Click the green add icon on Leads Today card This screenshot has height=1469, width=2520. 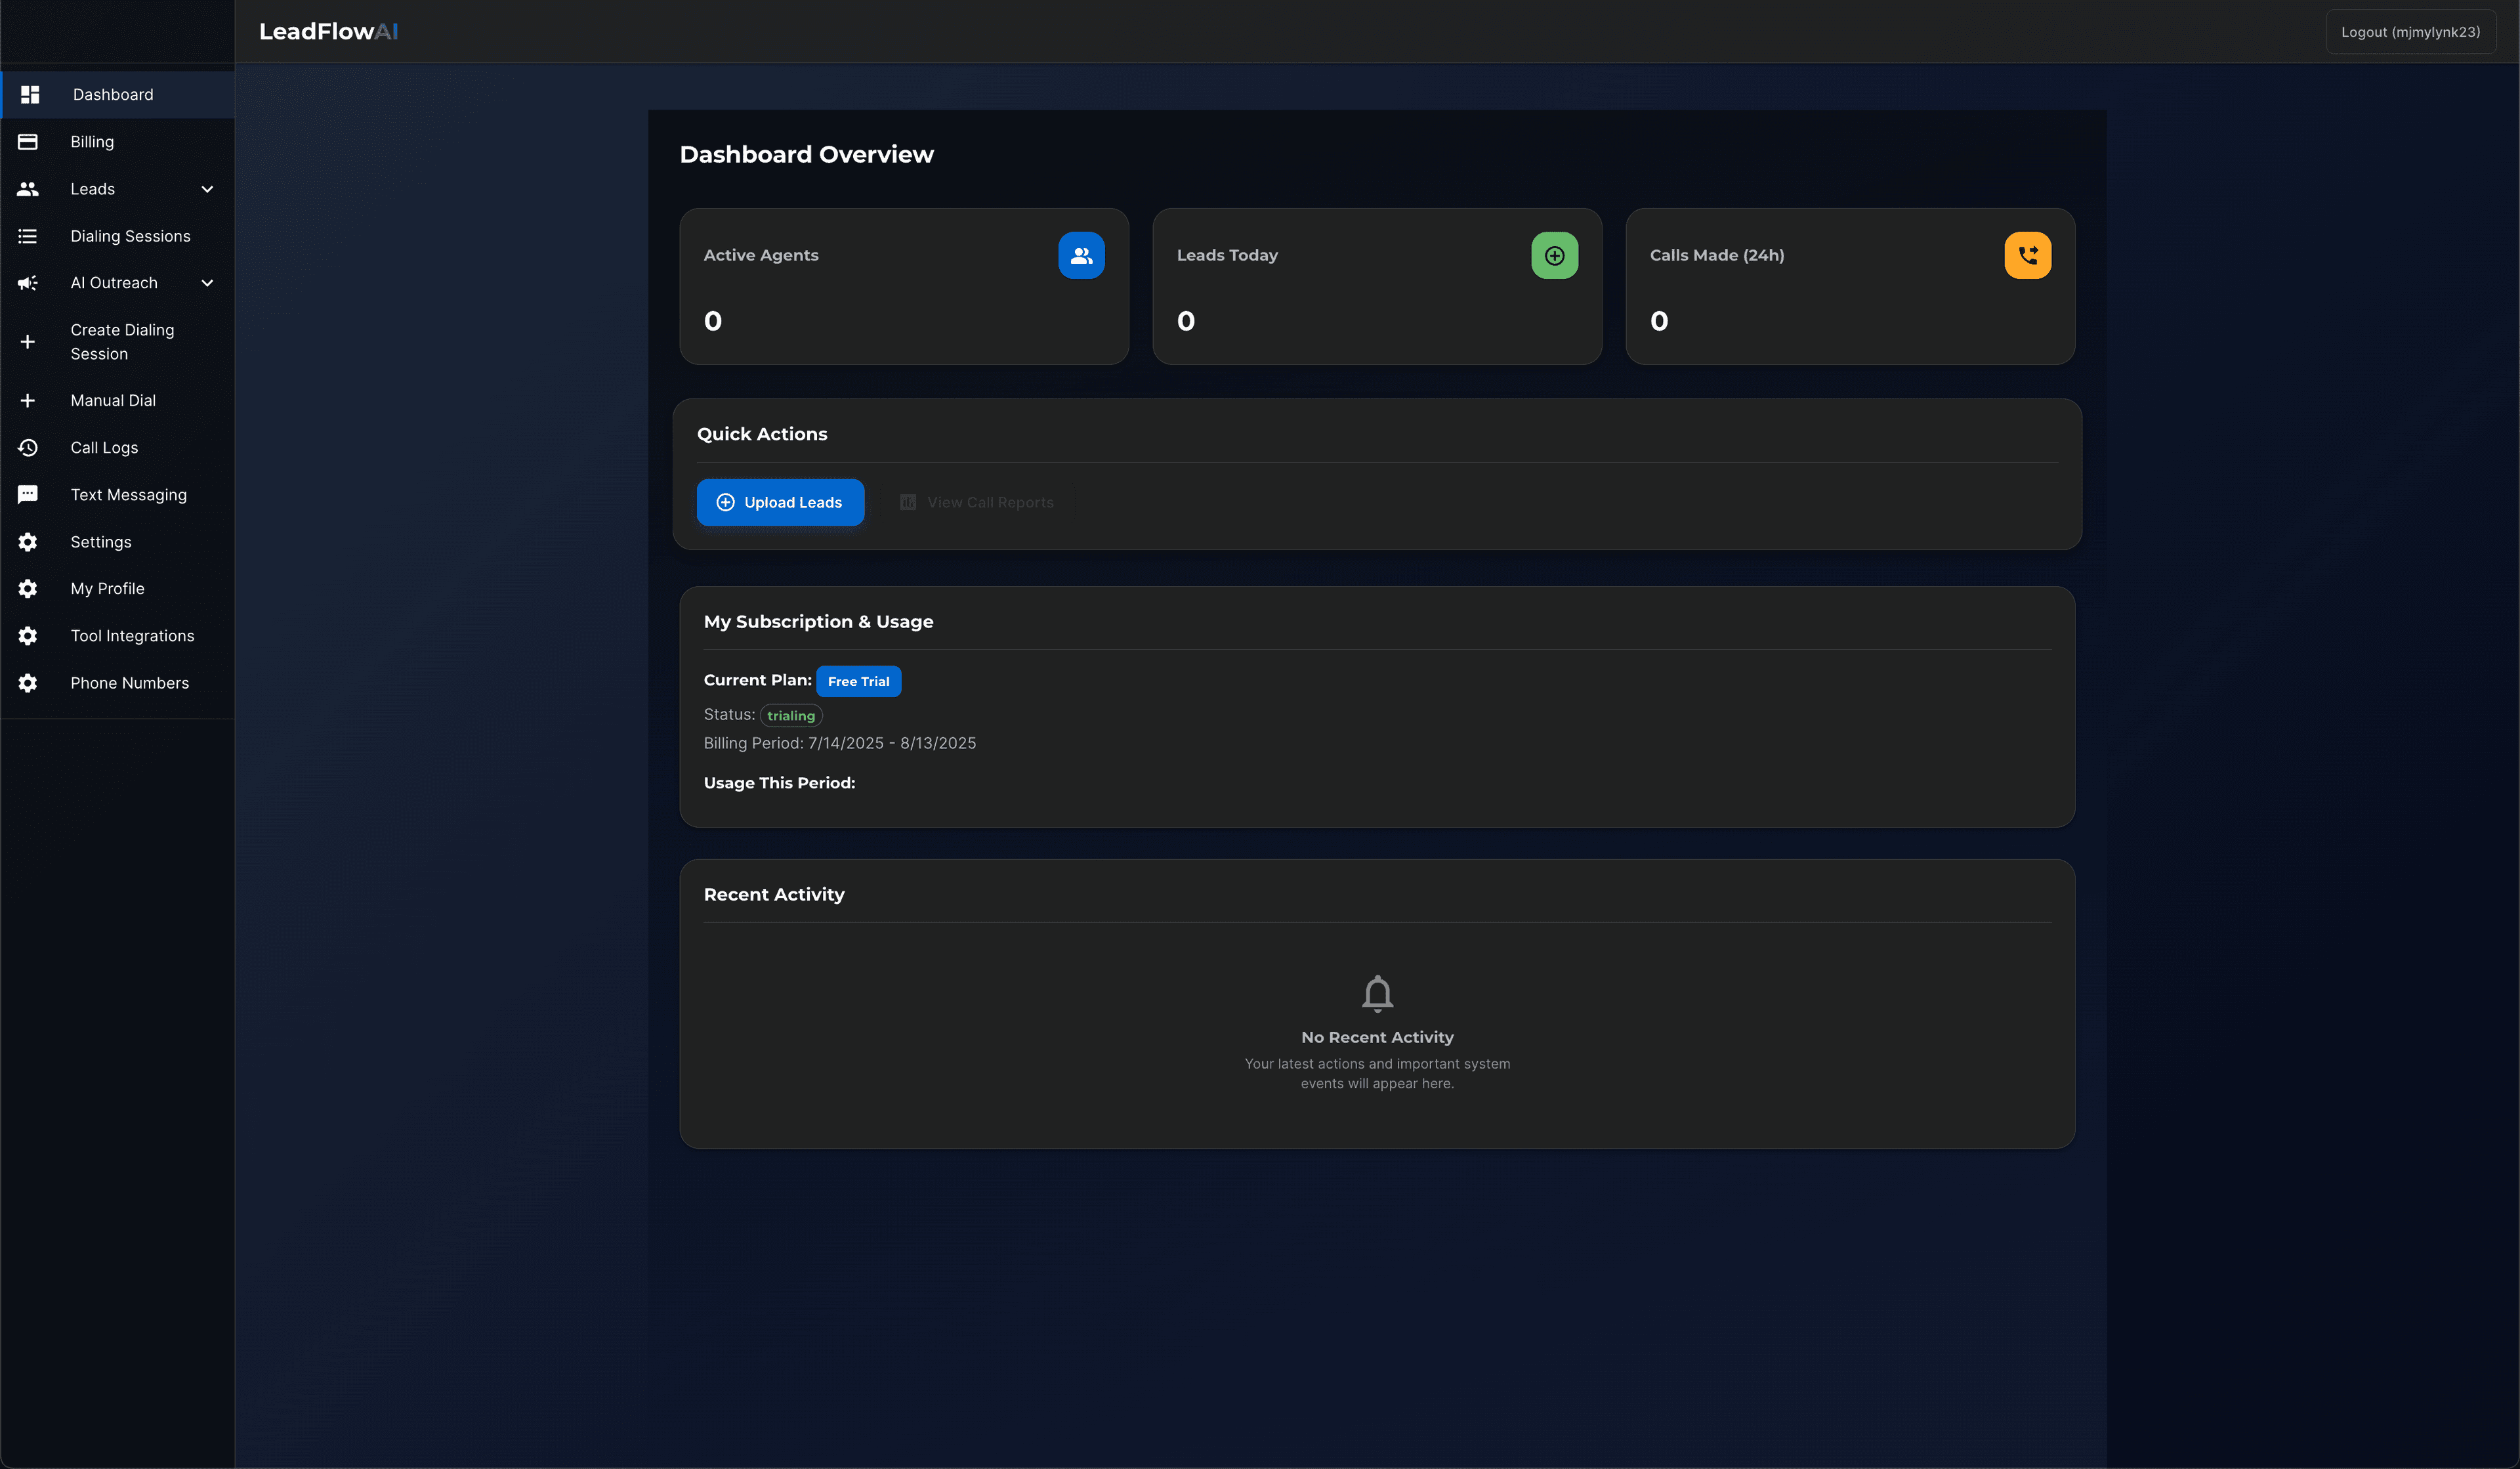point(1554,255)
